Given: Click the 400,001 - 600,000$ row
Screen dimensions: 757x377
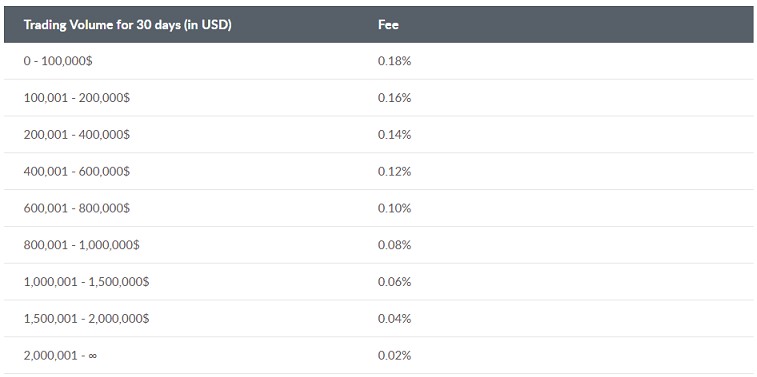Looking at the screenshot, I should (378, 171).
